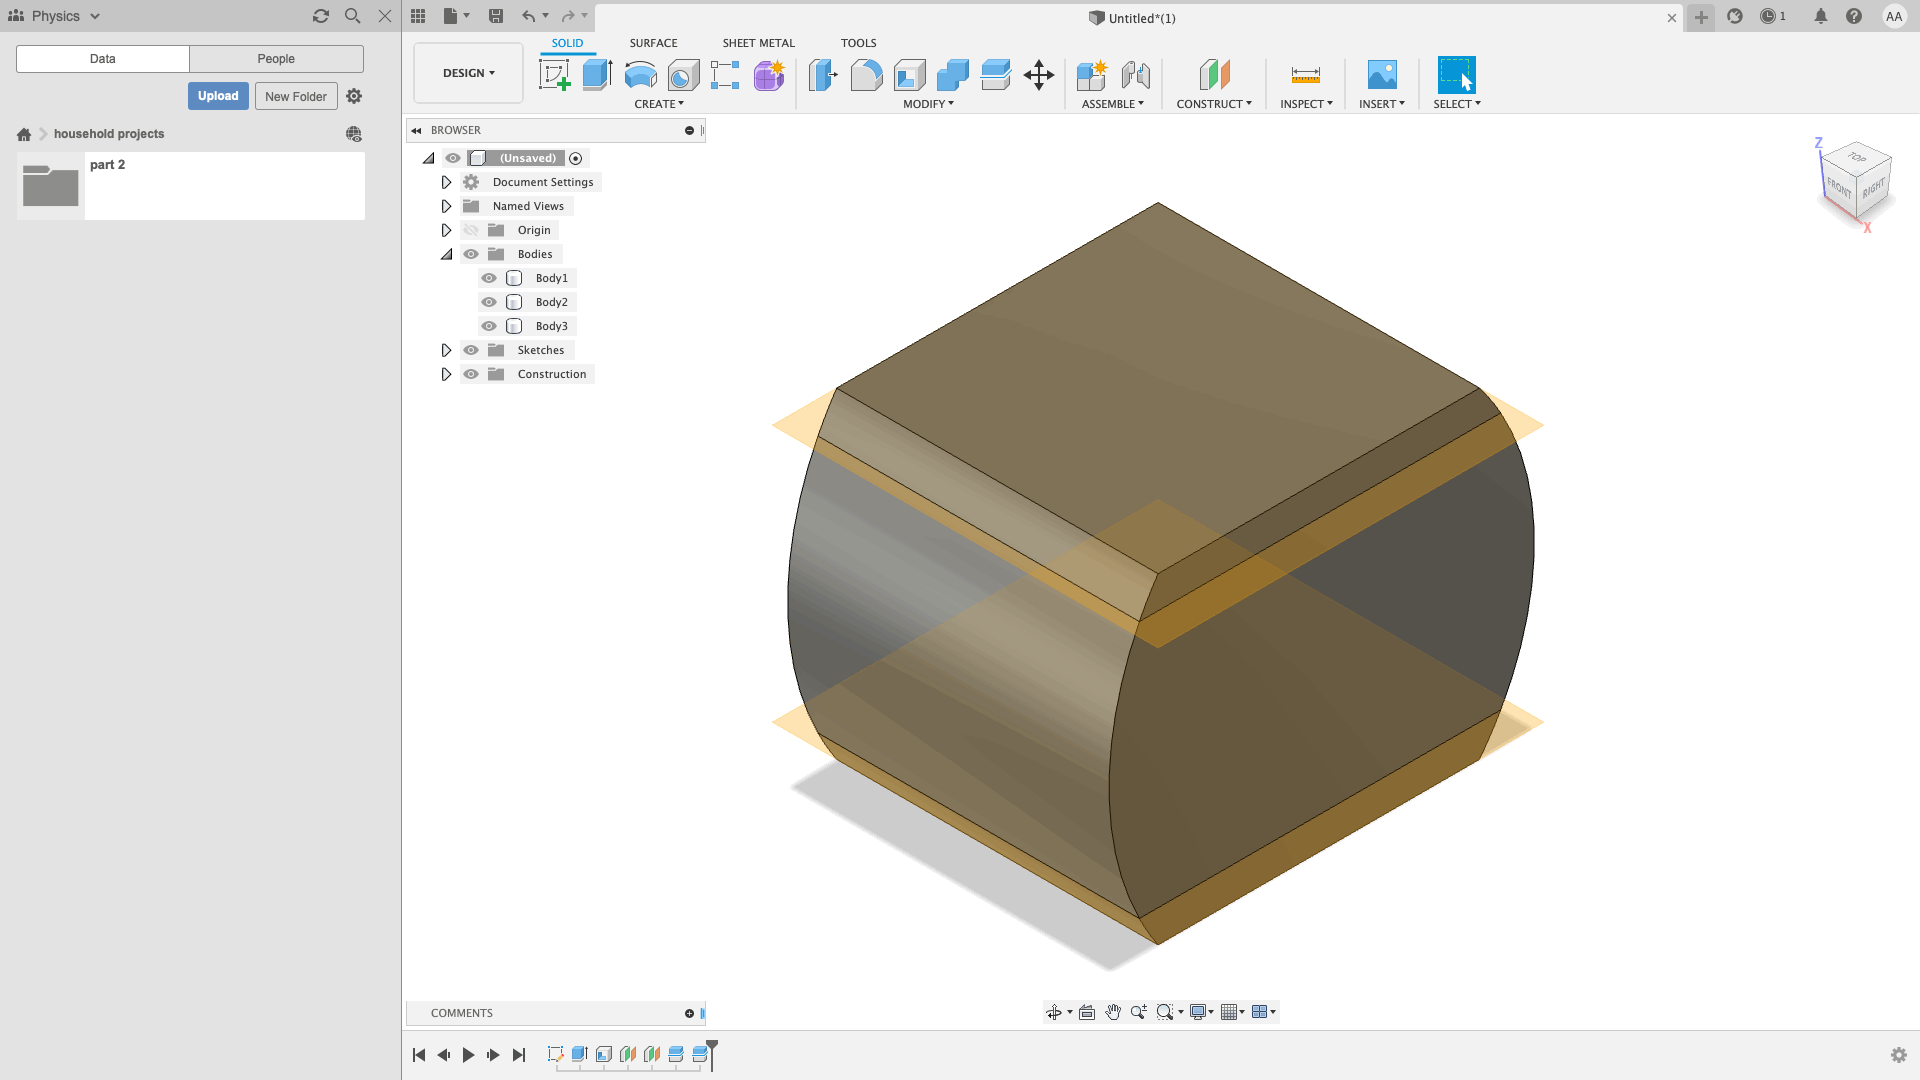
Task: Activate the Unsaved component radio button
Action: 576,158
